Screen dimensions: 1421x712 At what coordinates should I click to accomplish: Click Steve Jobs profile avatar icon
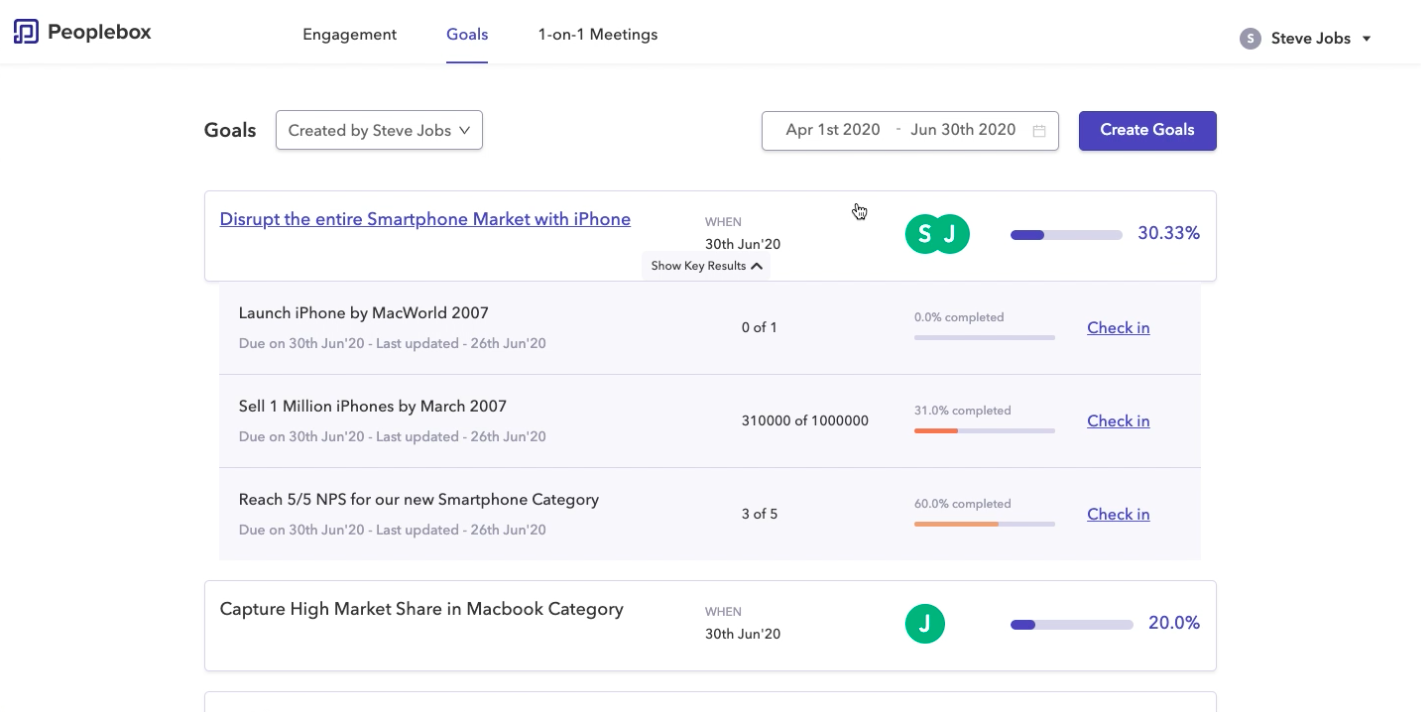click(1249, 39)
